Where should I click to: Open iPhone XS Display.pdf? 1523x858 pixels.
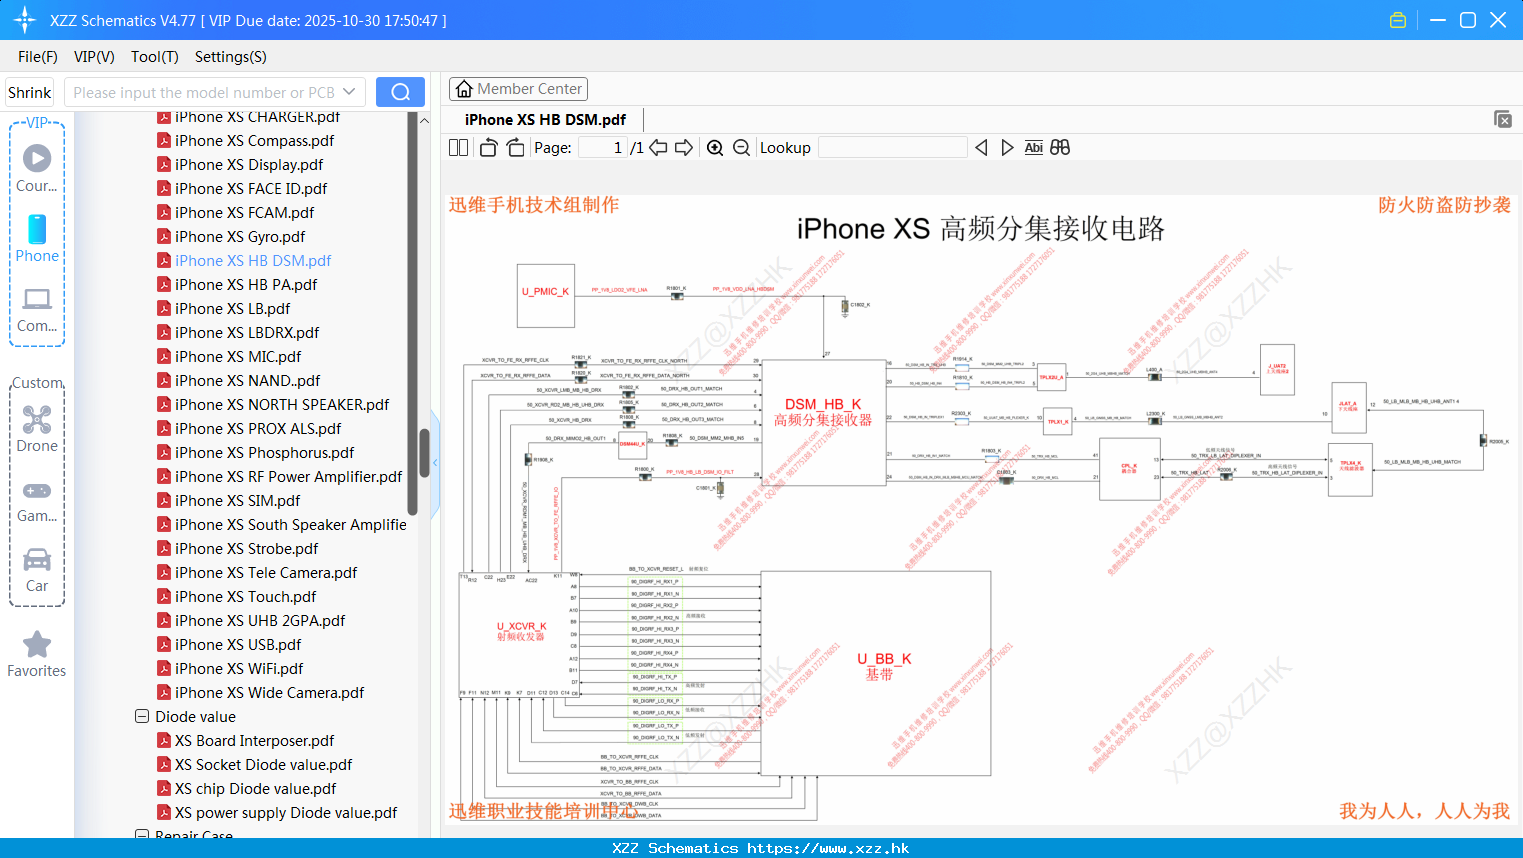tap(249, 165)
